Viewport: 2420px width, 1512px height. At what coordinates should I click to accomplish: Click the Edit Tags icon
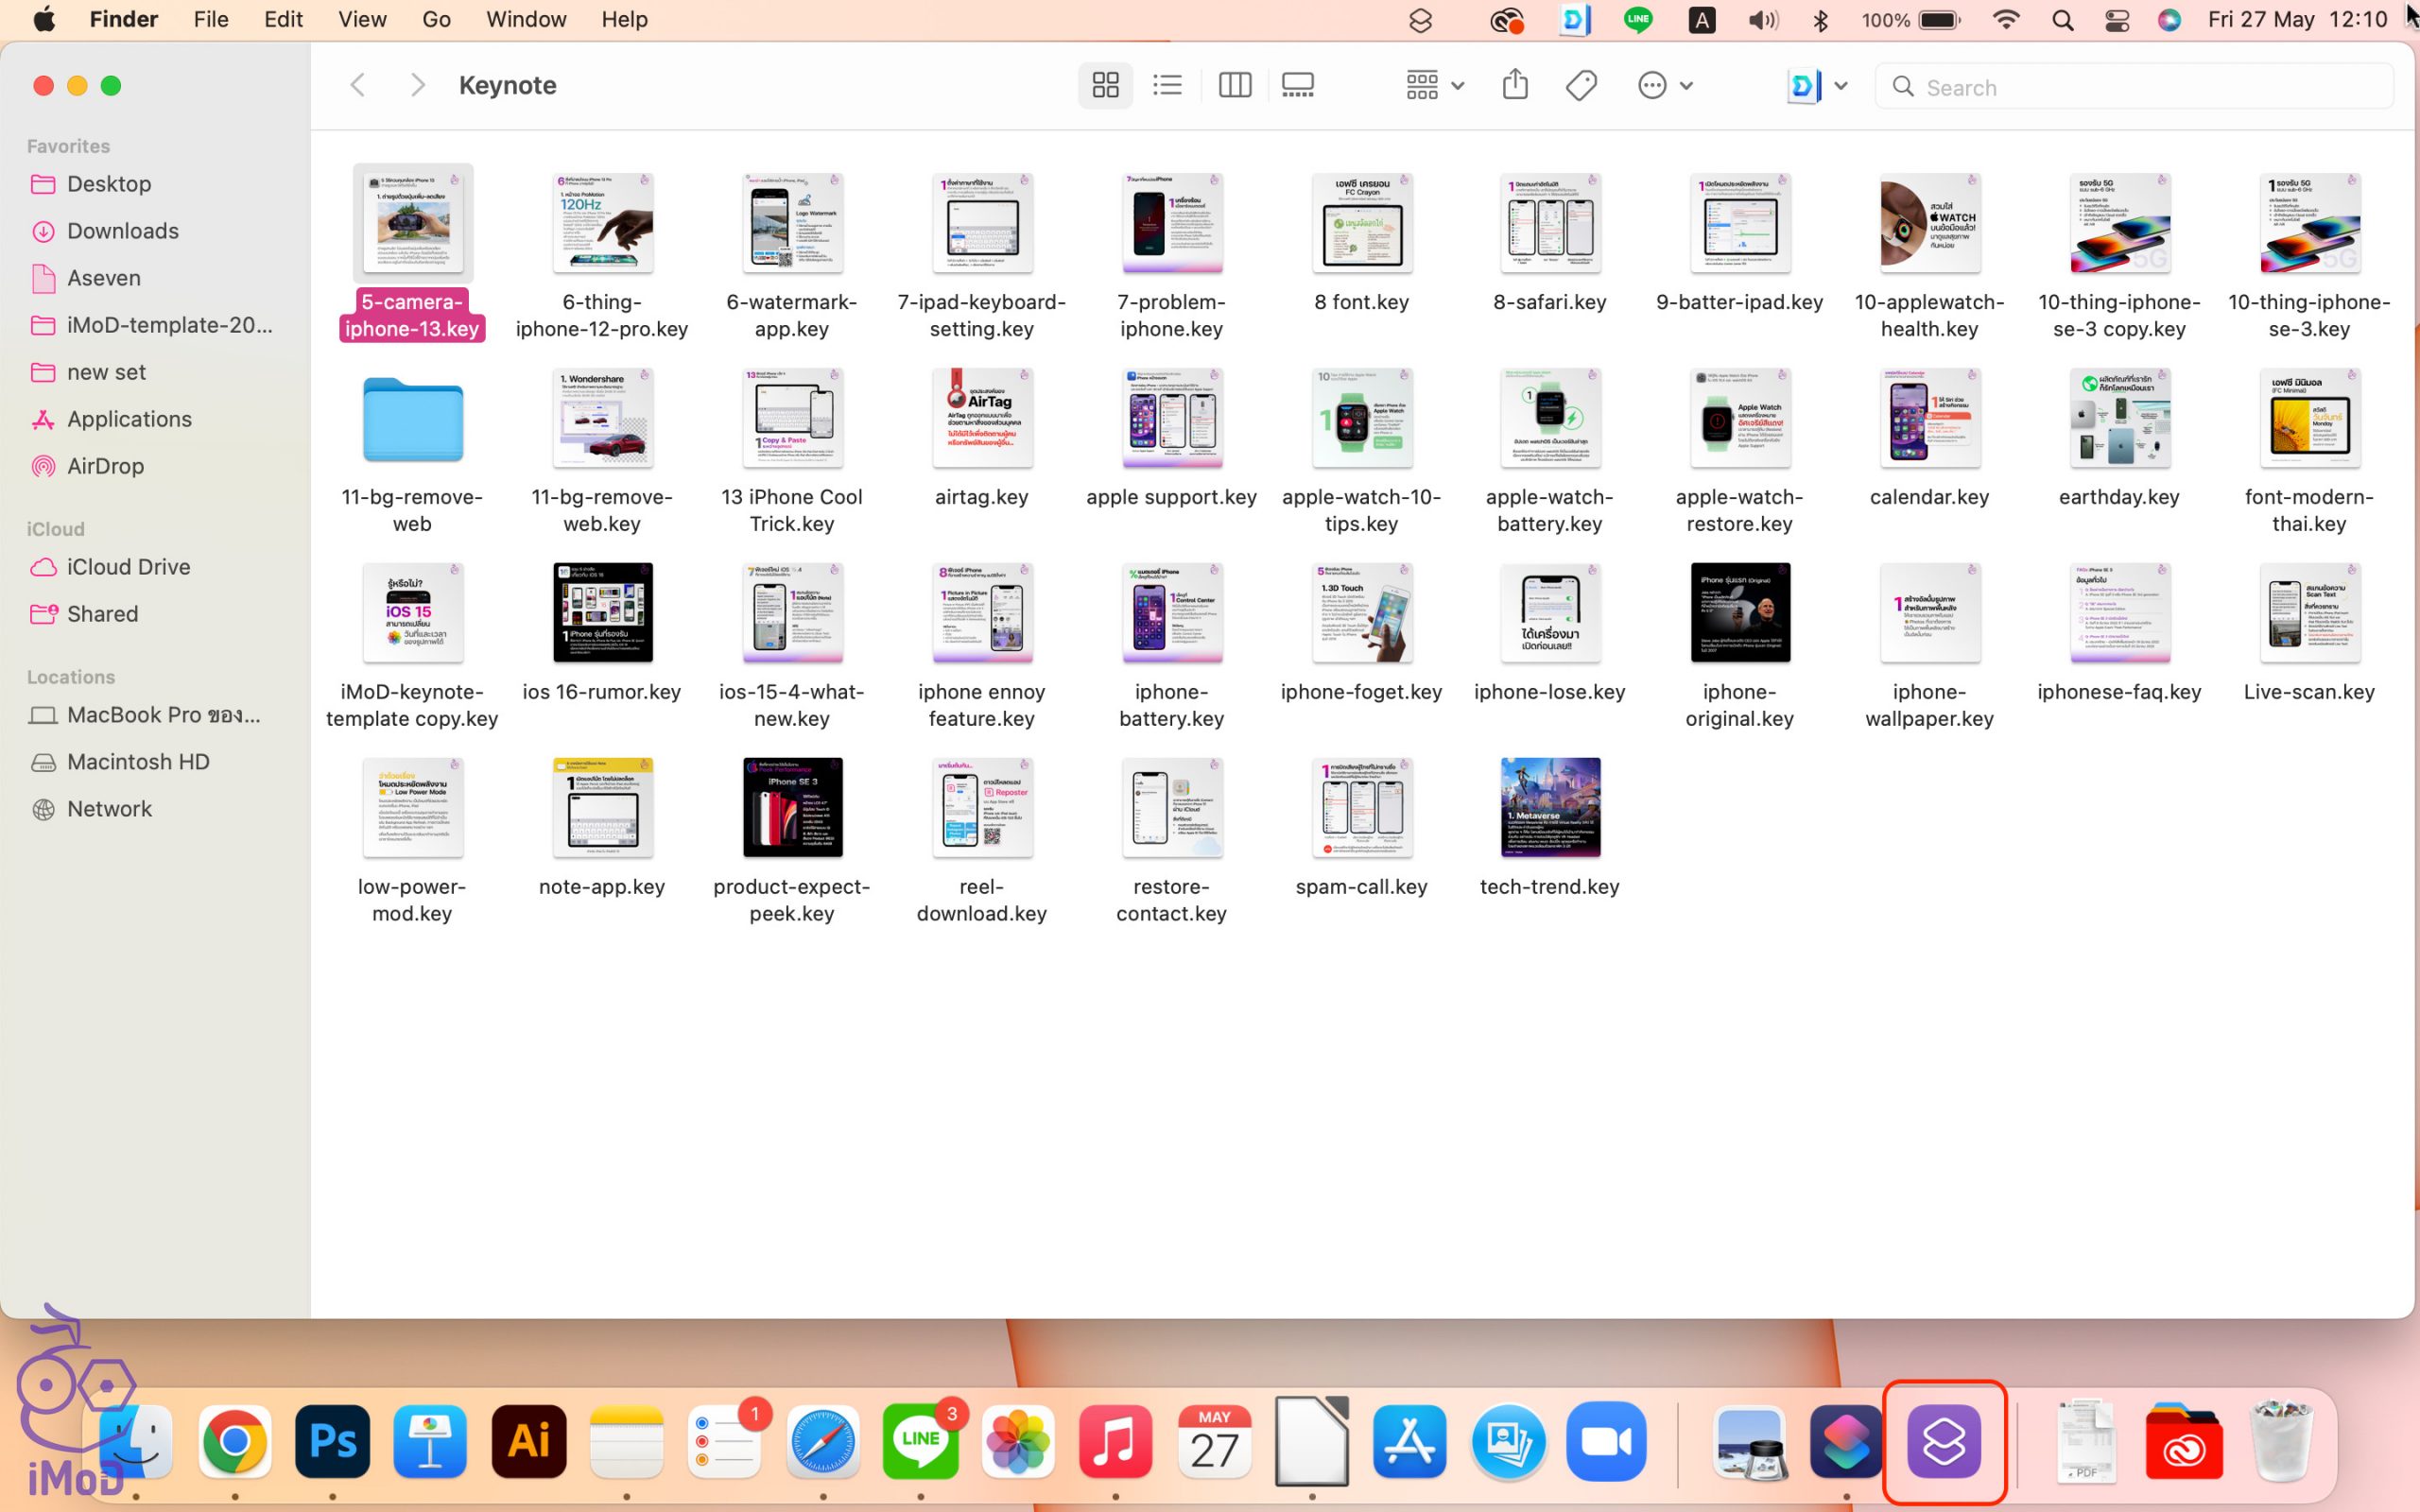point(1581,86)
